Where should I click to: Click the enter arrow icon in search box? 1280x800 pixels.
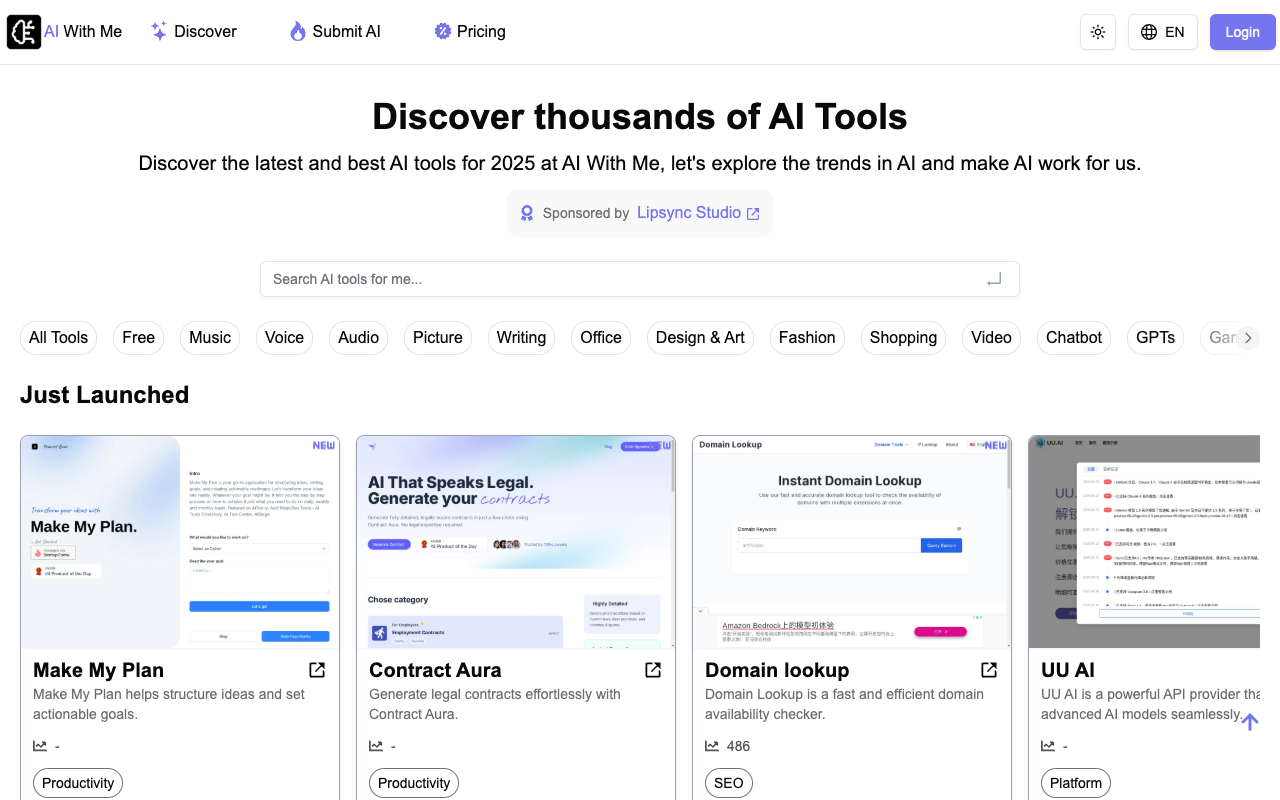(x=993, y=280)
